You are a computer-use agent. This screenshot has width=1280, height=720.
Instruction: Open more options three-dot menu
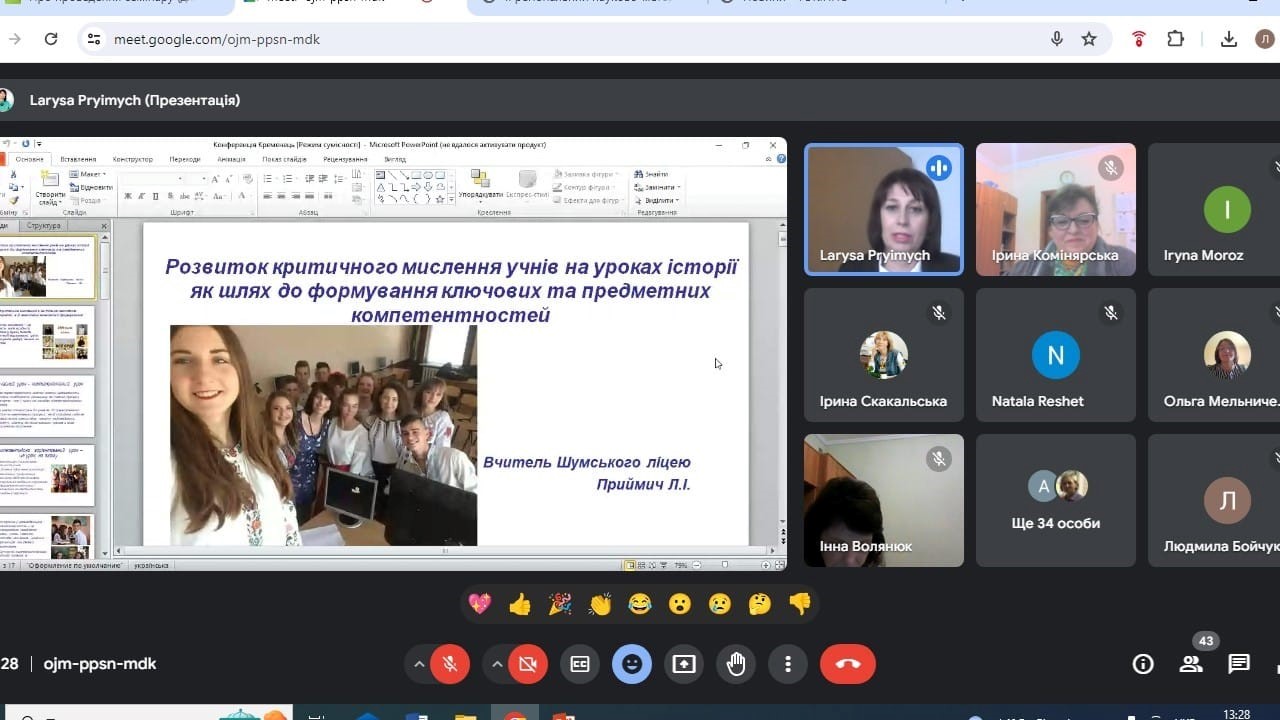click(x=788, y=664)
